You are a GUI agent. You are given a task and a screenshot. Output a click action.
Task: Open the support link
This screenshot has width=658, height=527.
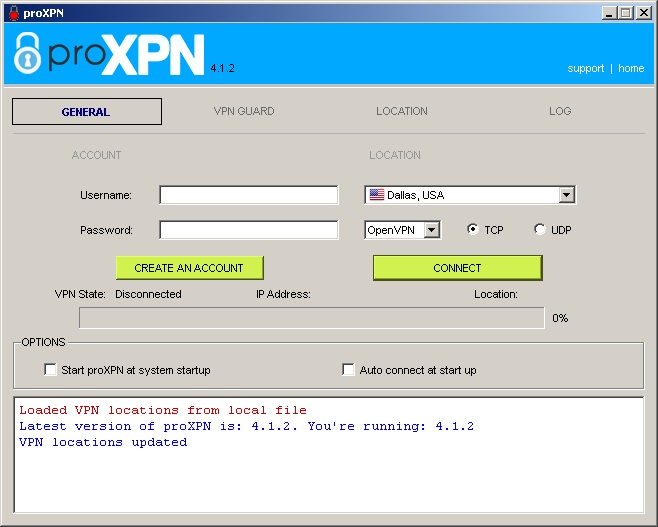pyautogui.click(x=585, y=68)
